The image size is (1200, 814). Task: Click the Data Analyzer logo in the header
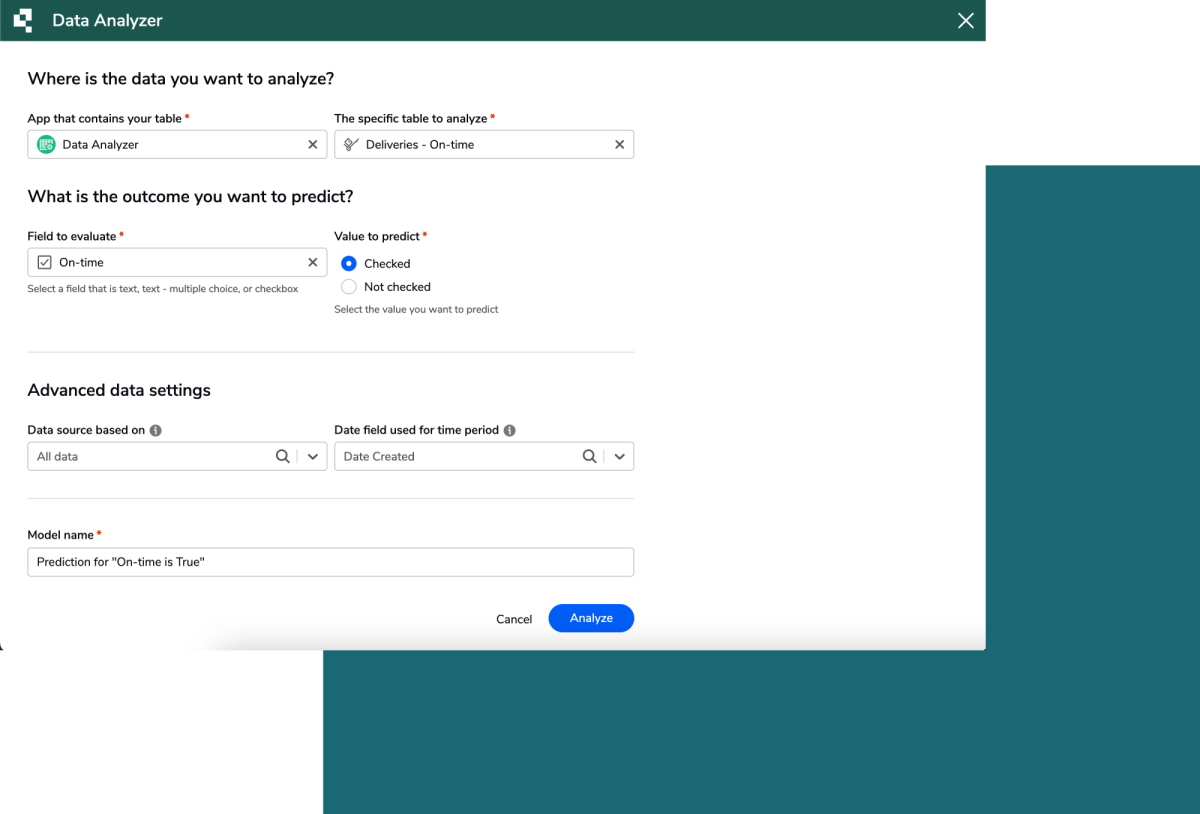point(22,20)
